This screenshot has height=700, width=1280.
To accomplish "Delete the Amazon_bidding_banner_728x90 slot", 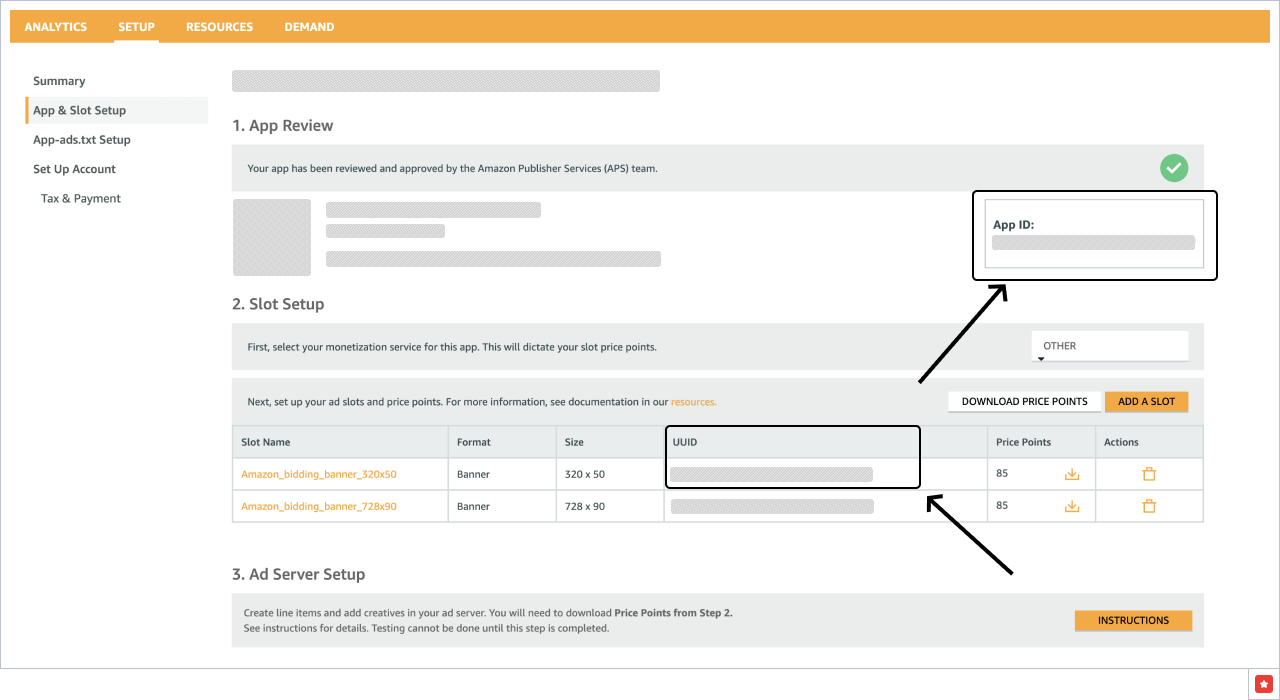I will [x=1149, y=506].
